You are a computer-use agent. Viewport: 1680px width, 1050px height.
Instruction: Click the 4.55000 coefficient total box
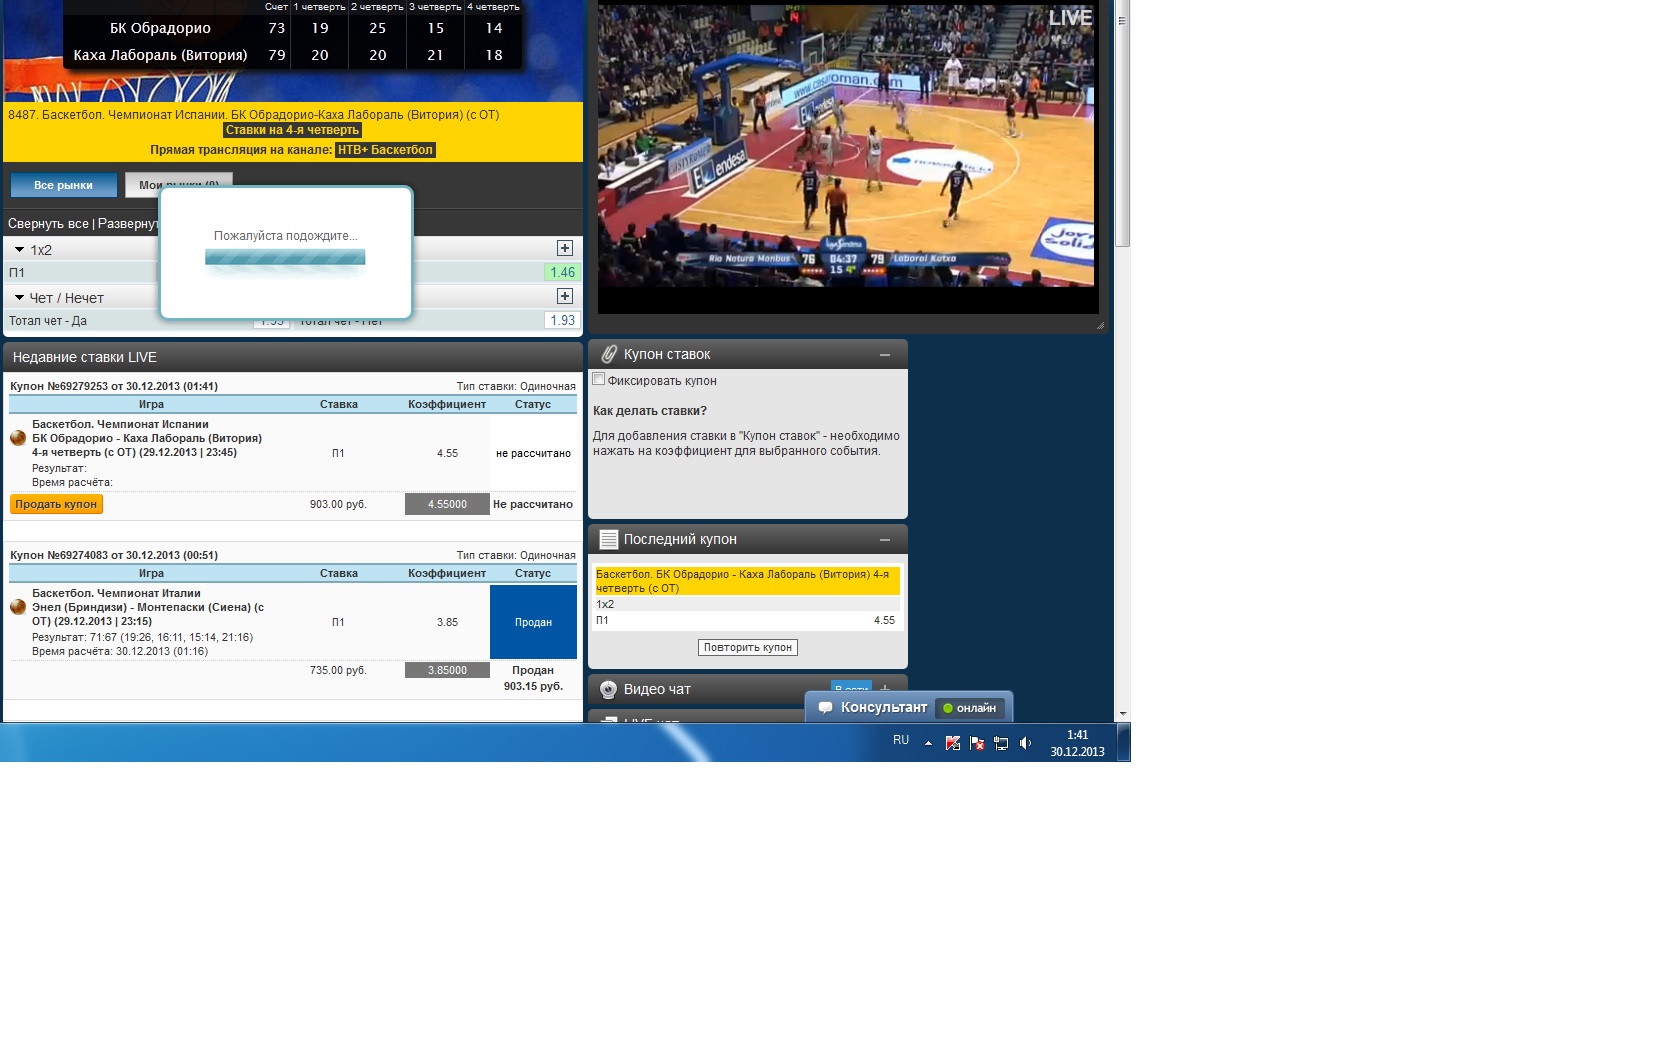[447, 504]
